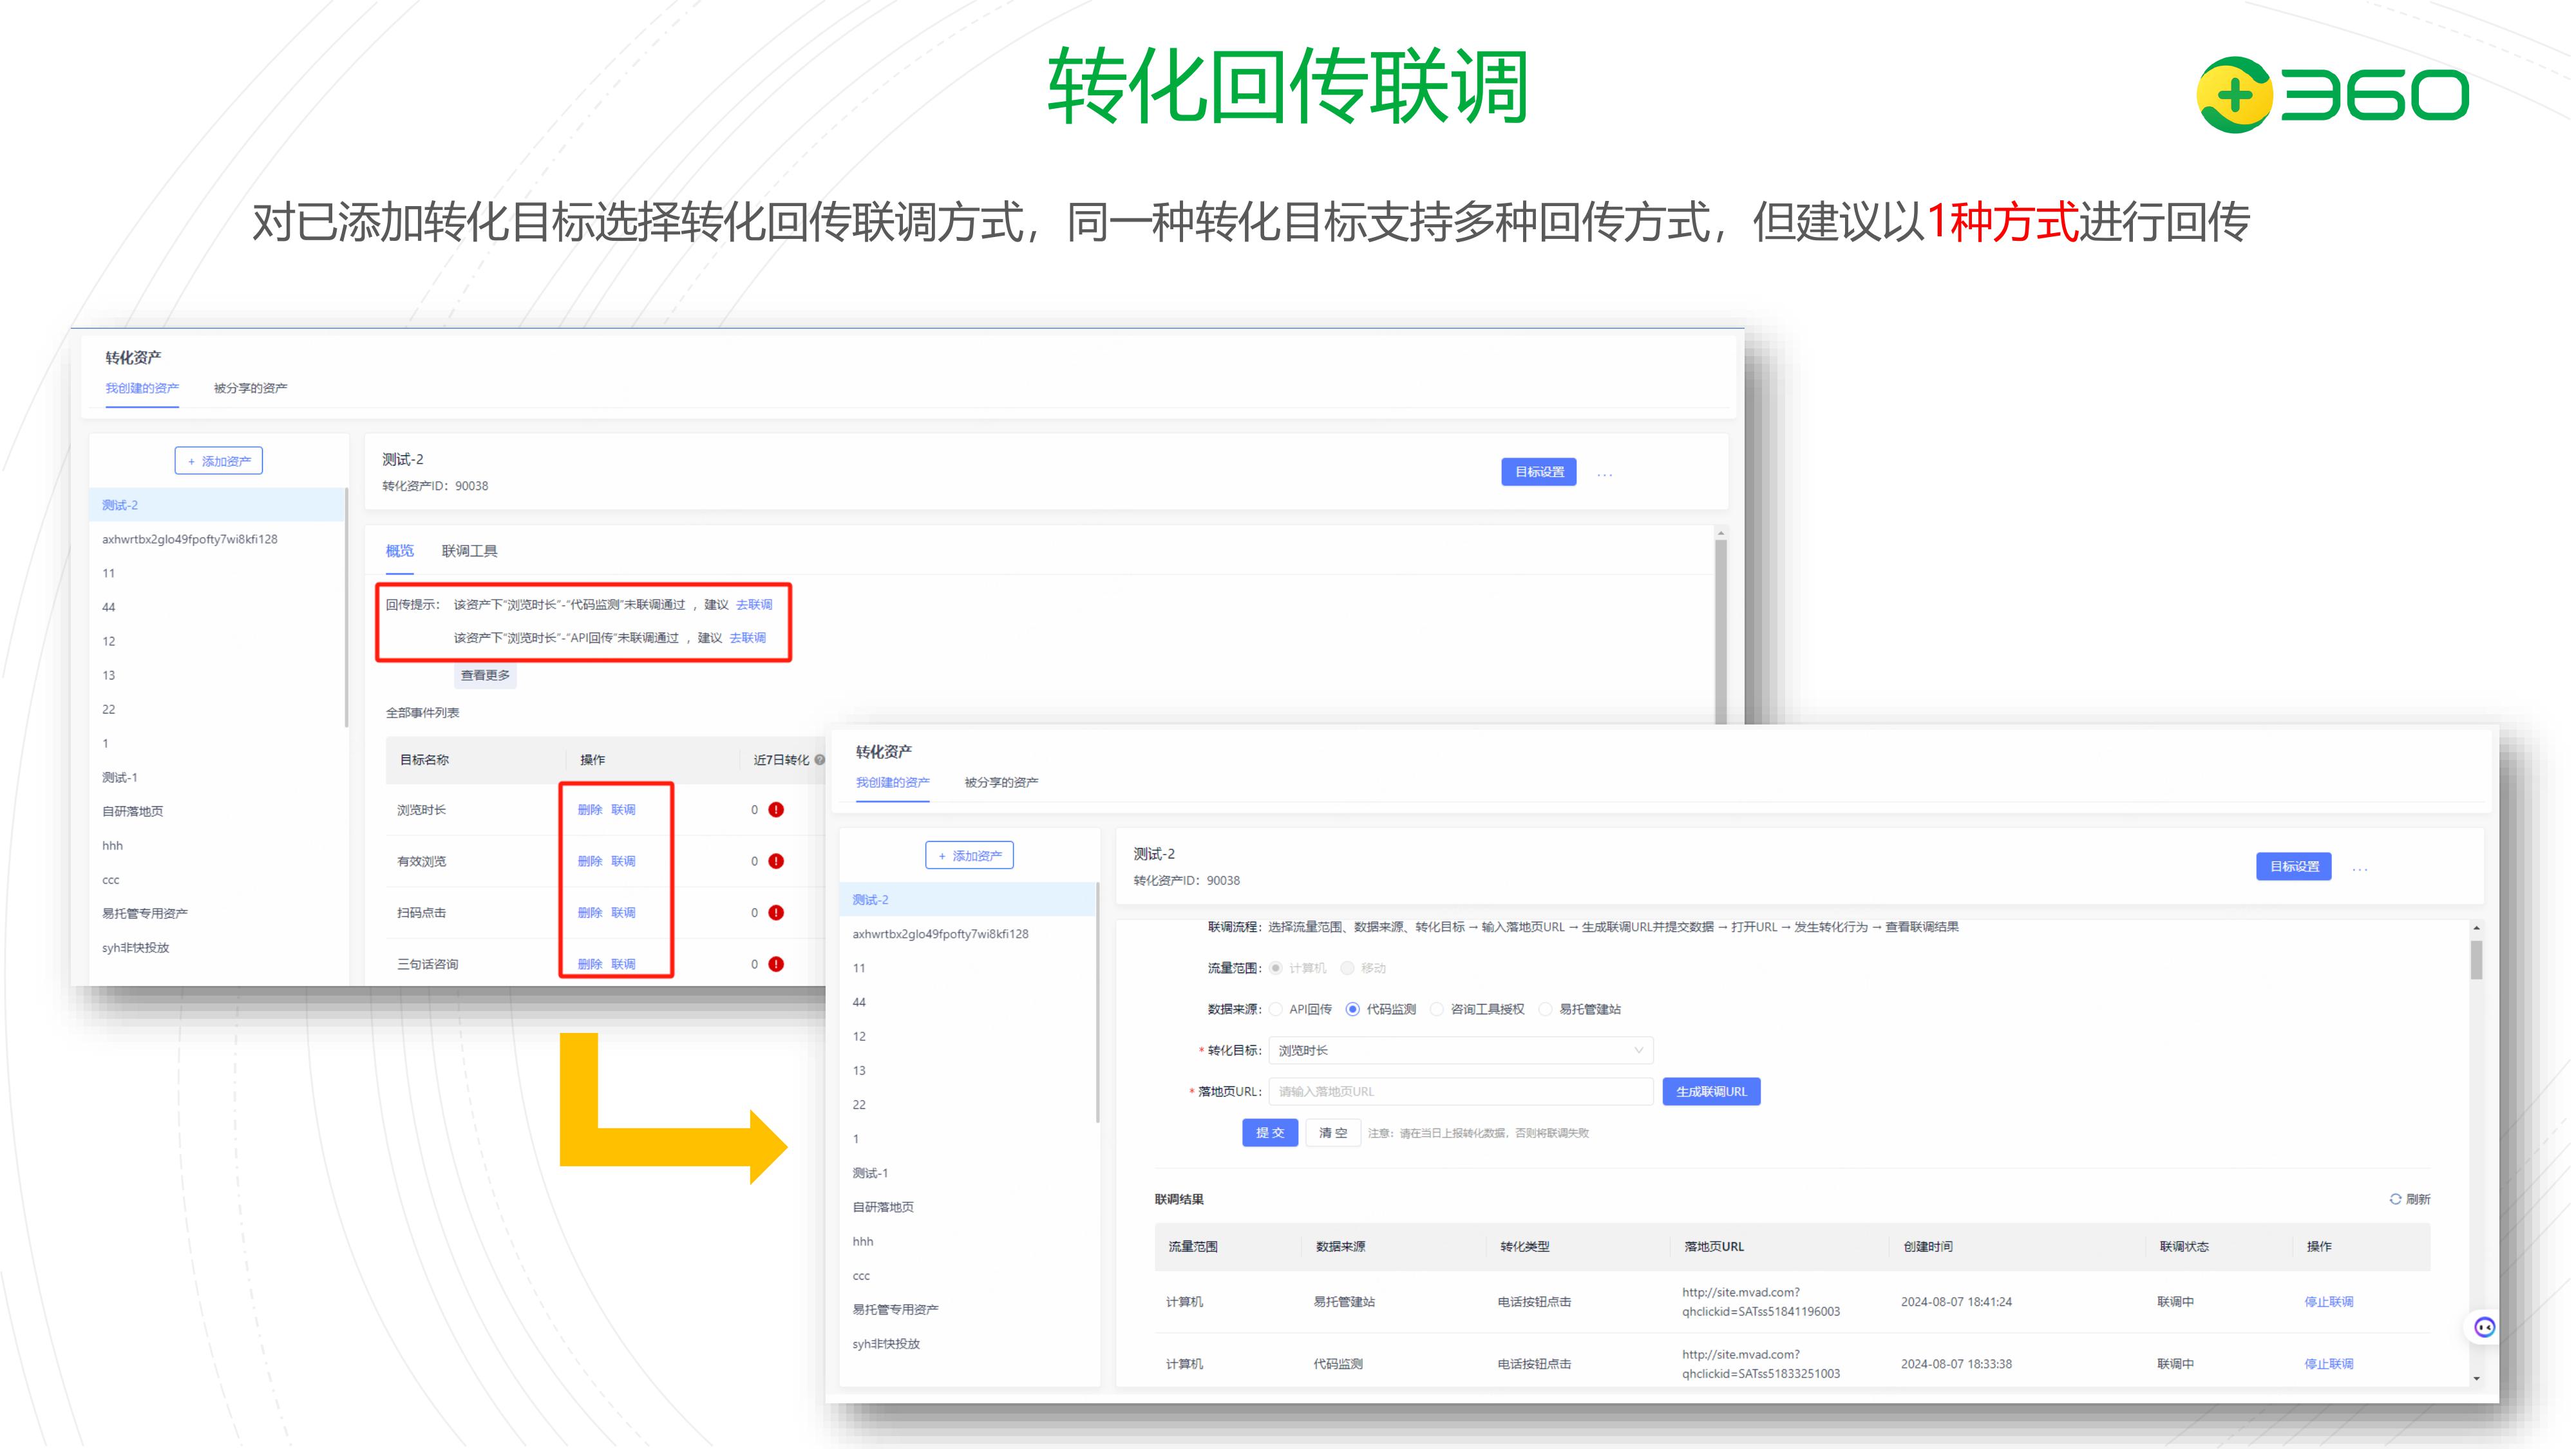
Task: Select the 移动 traffic range radio
Action: click(x=1347, y=968)
